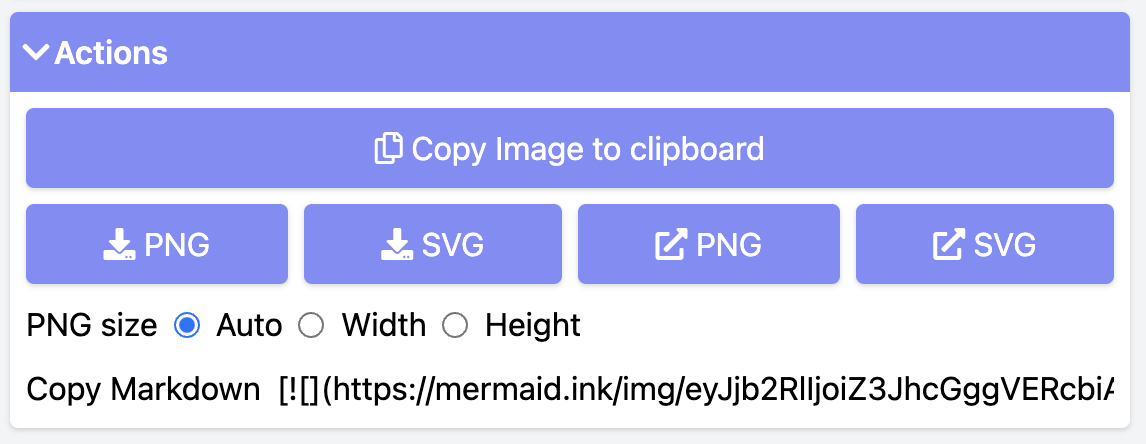Screen dimensions: 1146x444
Task: Click the external-link icon for SVG
Action: pos(949,244)
